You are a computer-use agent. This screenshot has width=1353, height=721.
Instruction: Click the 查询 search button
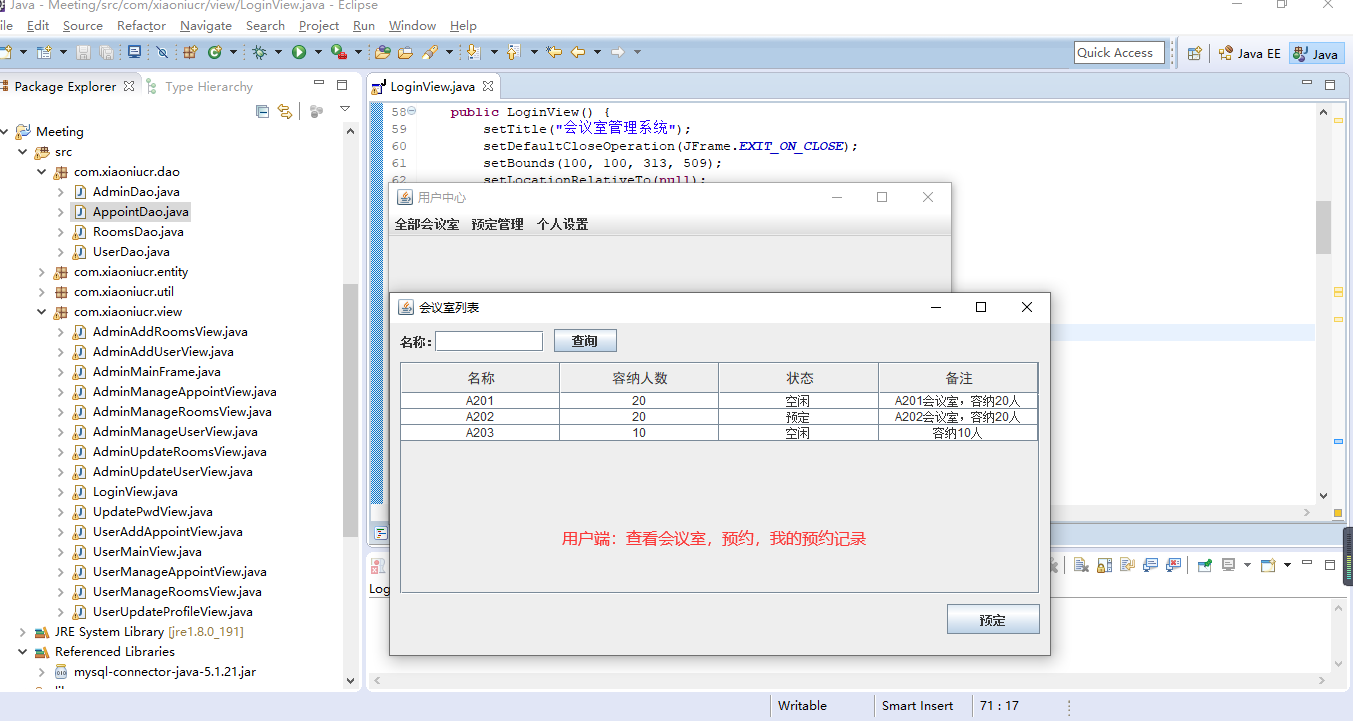[x=585, y=341]
